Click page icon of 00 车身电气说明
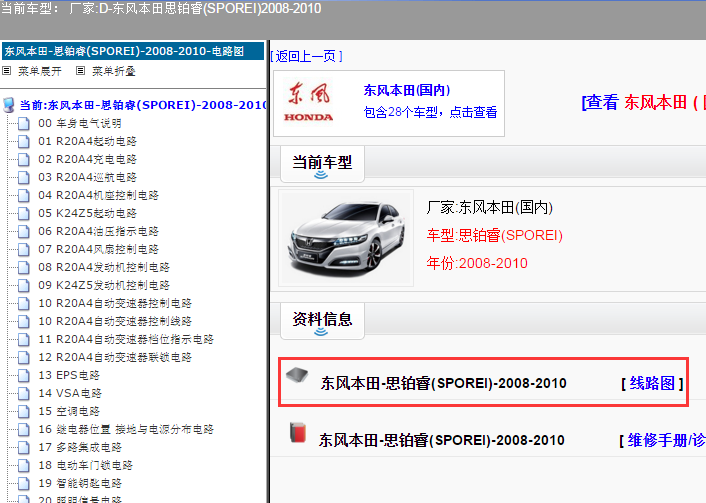 coord(24,123)
